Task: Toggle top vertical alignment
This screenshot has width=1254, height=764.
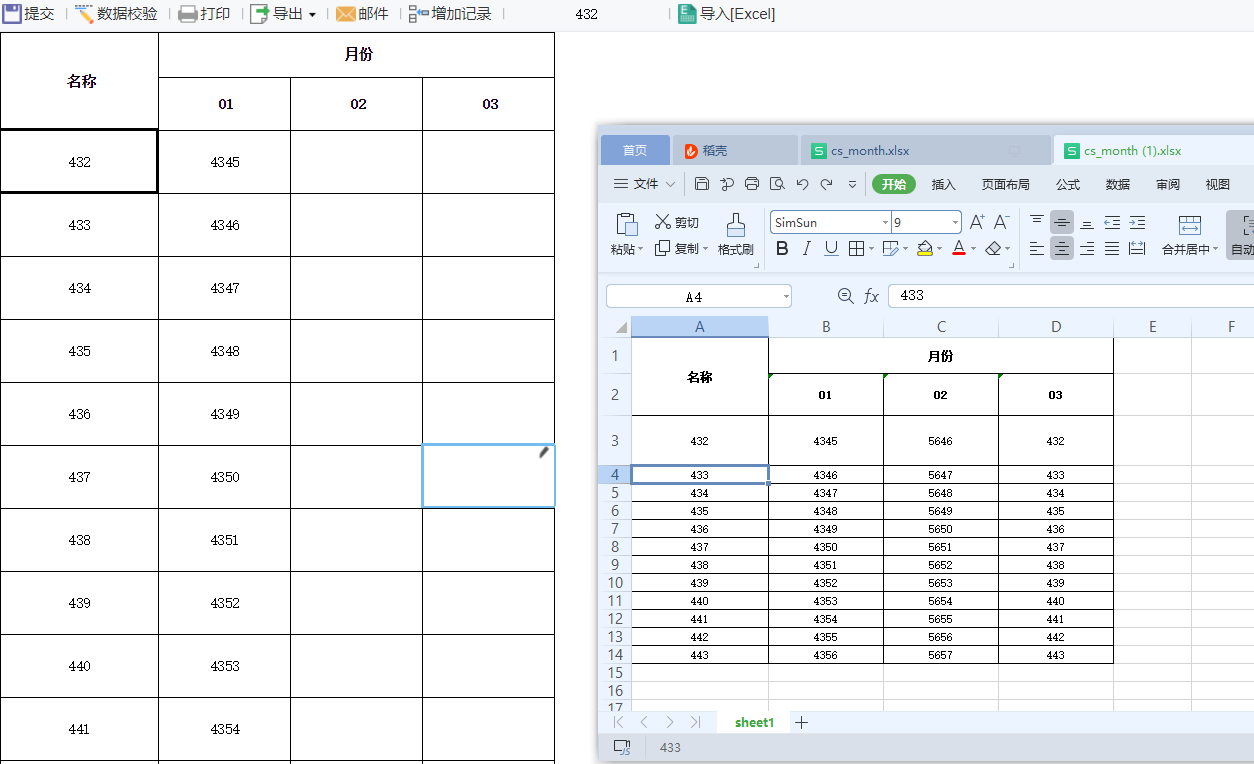Action: [x=1037, y=222]
